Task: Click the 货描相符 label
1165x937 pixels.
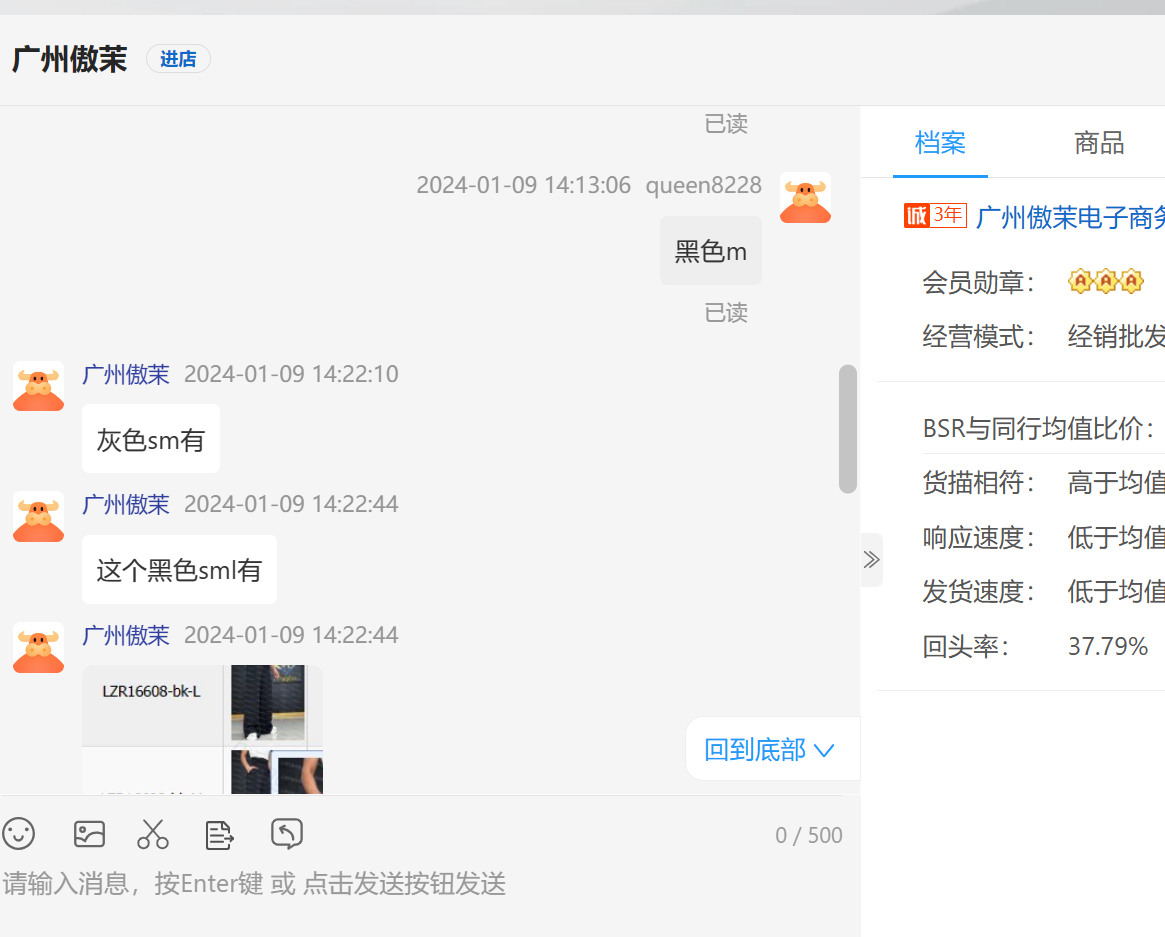Action: tap(978, 482)
